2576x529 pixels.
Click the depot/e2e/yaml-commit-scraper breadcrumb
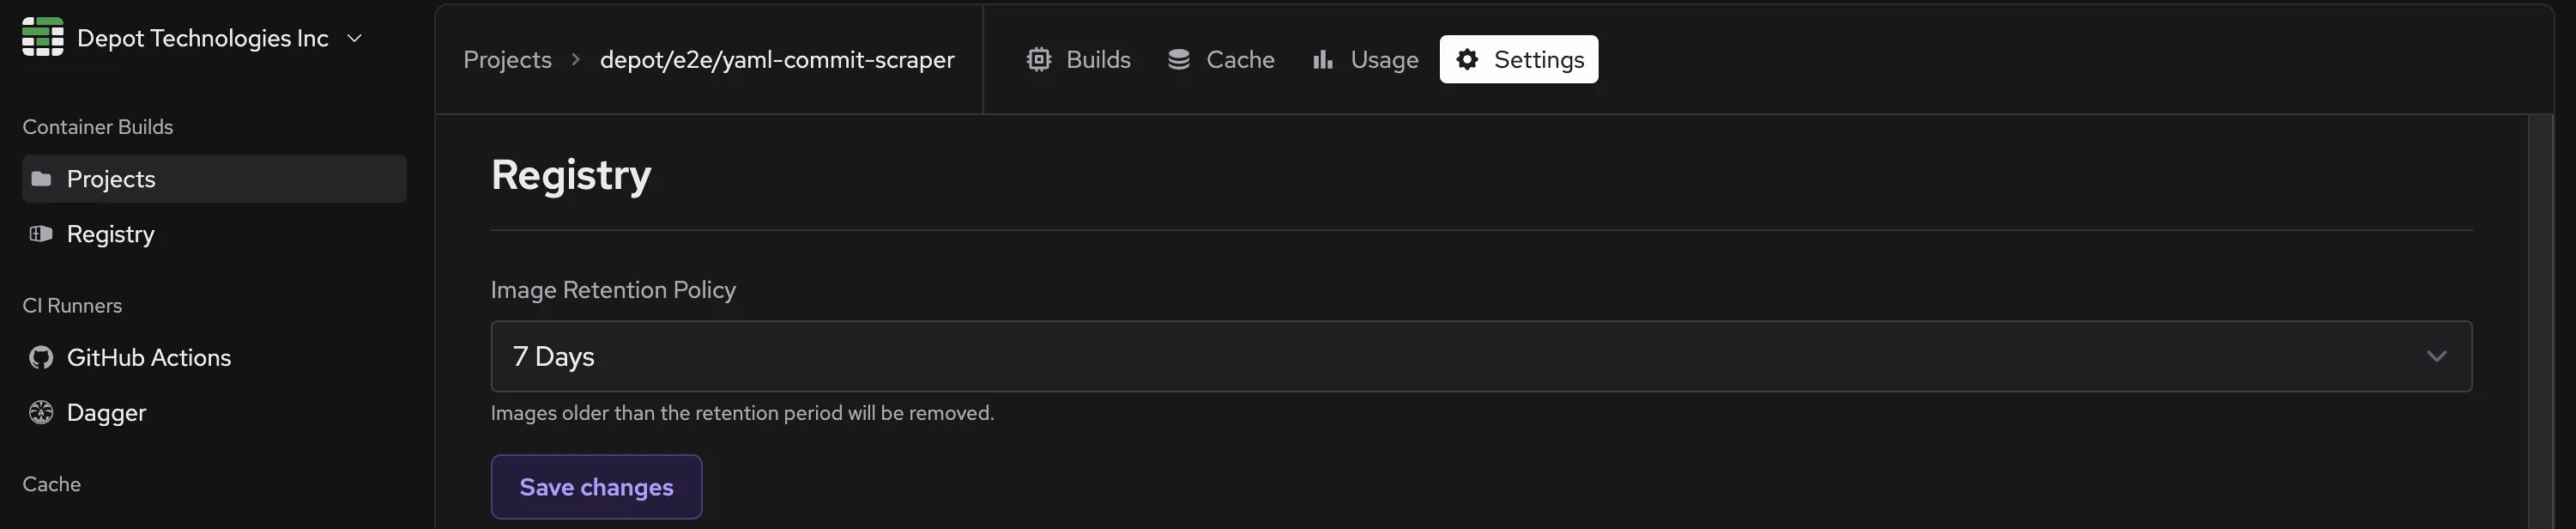coord(777,60)
